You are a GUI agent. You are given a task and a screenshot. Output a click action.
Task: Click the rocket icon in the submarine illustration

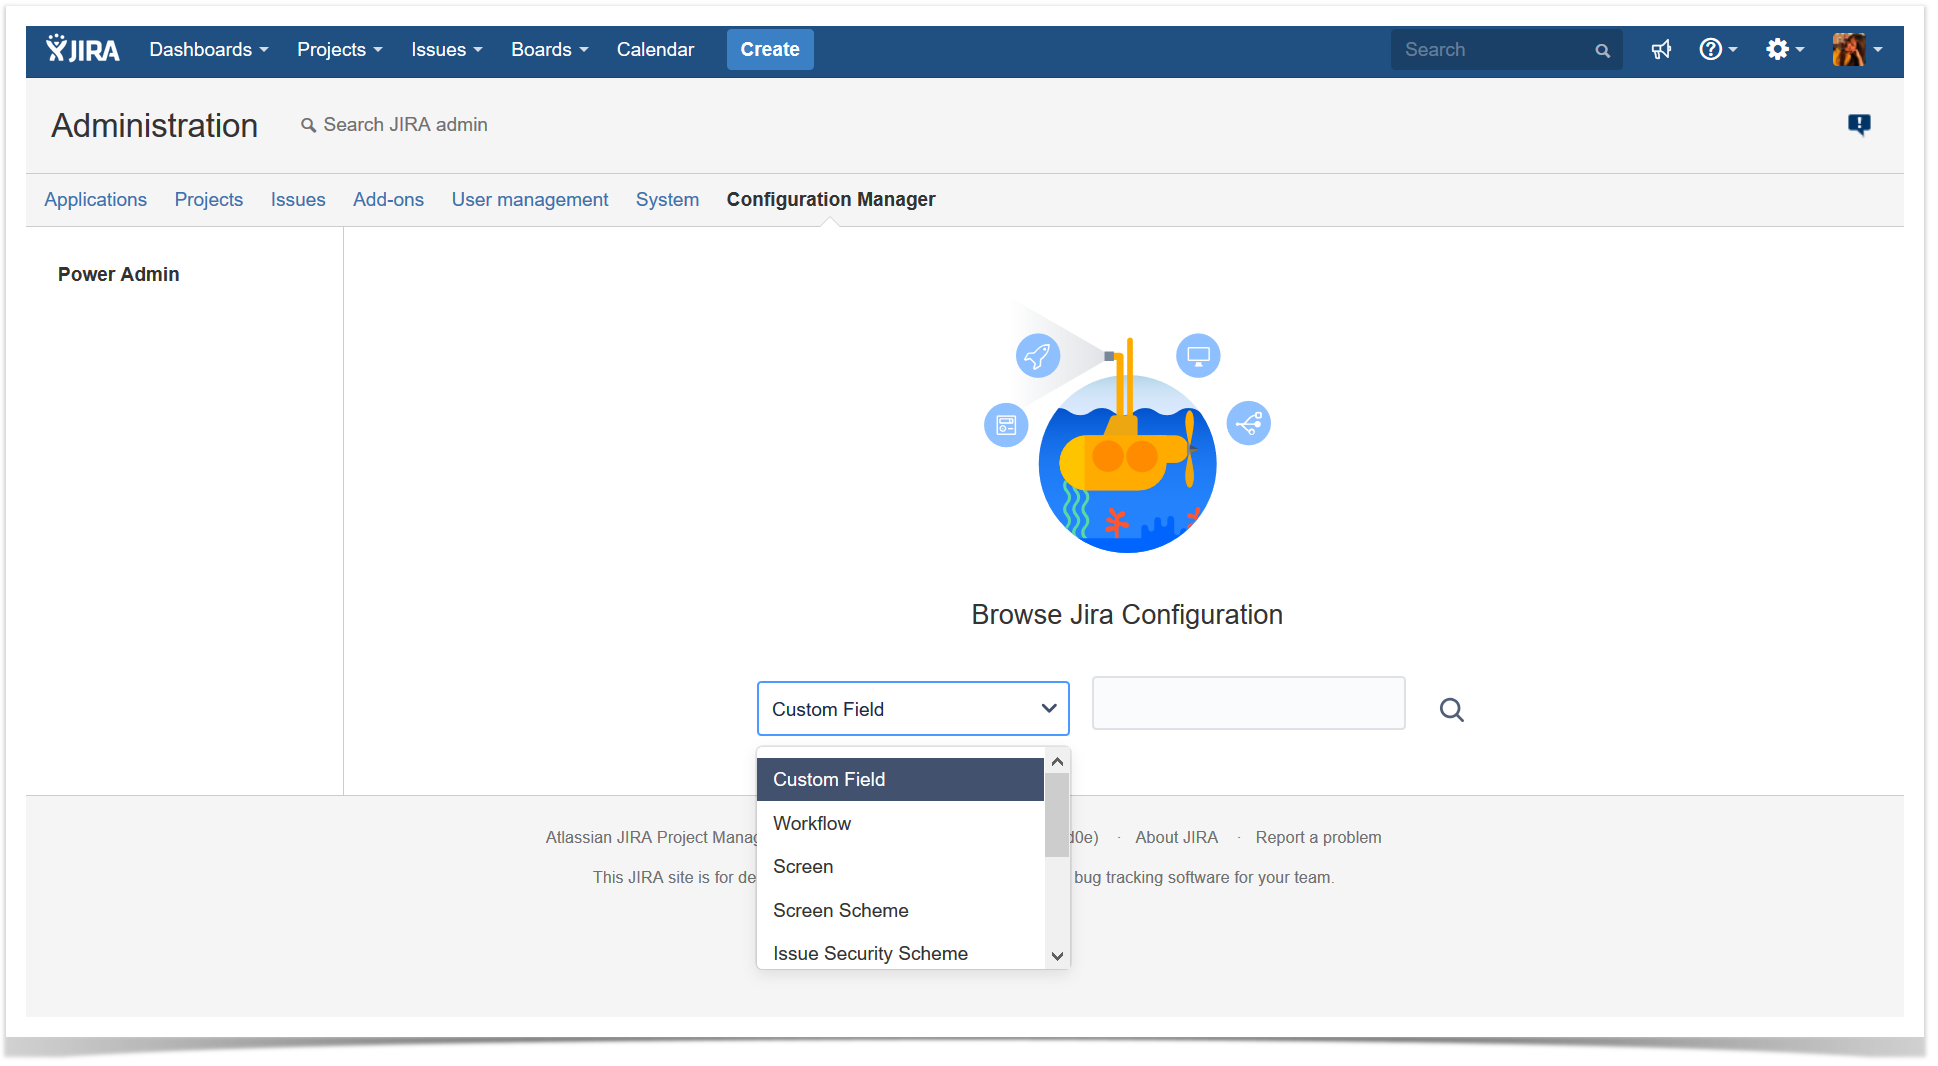click(1038, 355)
